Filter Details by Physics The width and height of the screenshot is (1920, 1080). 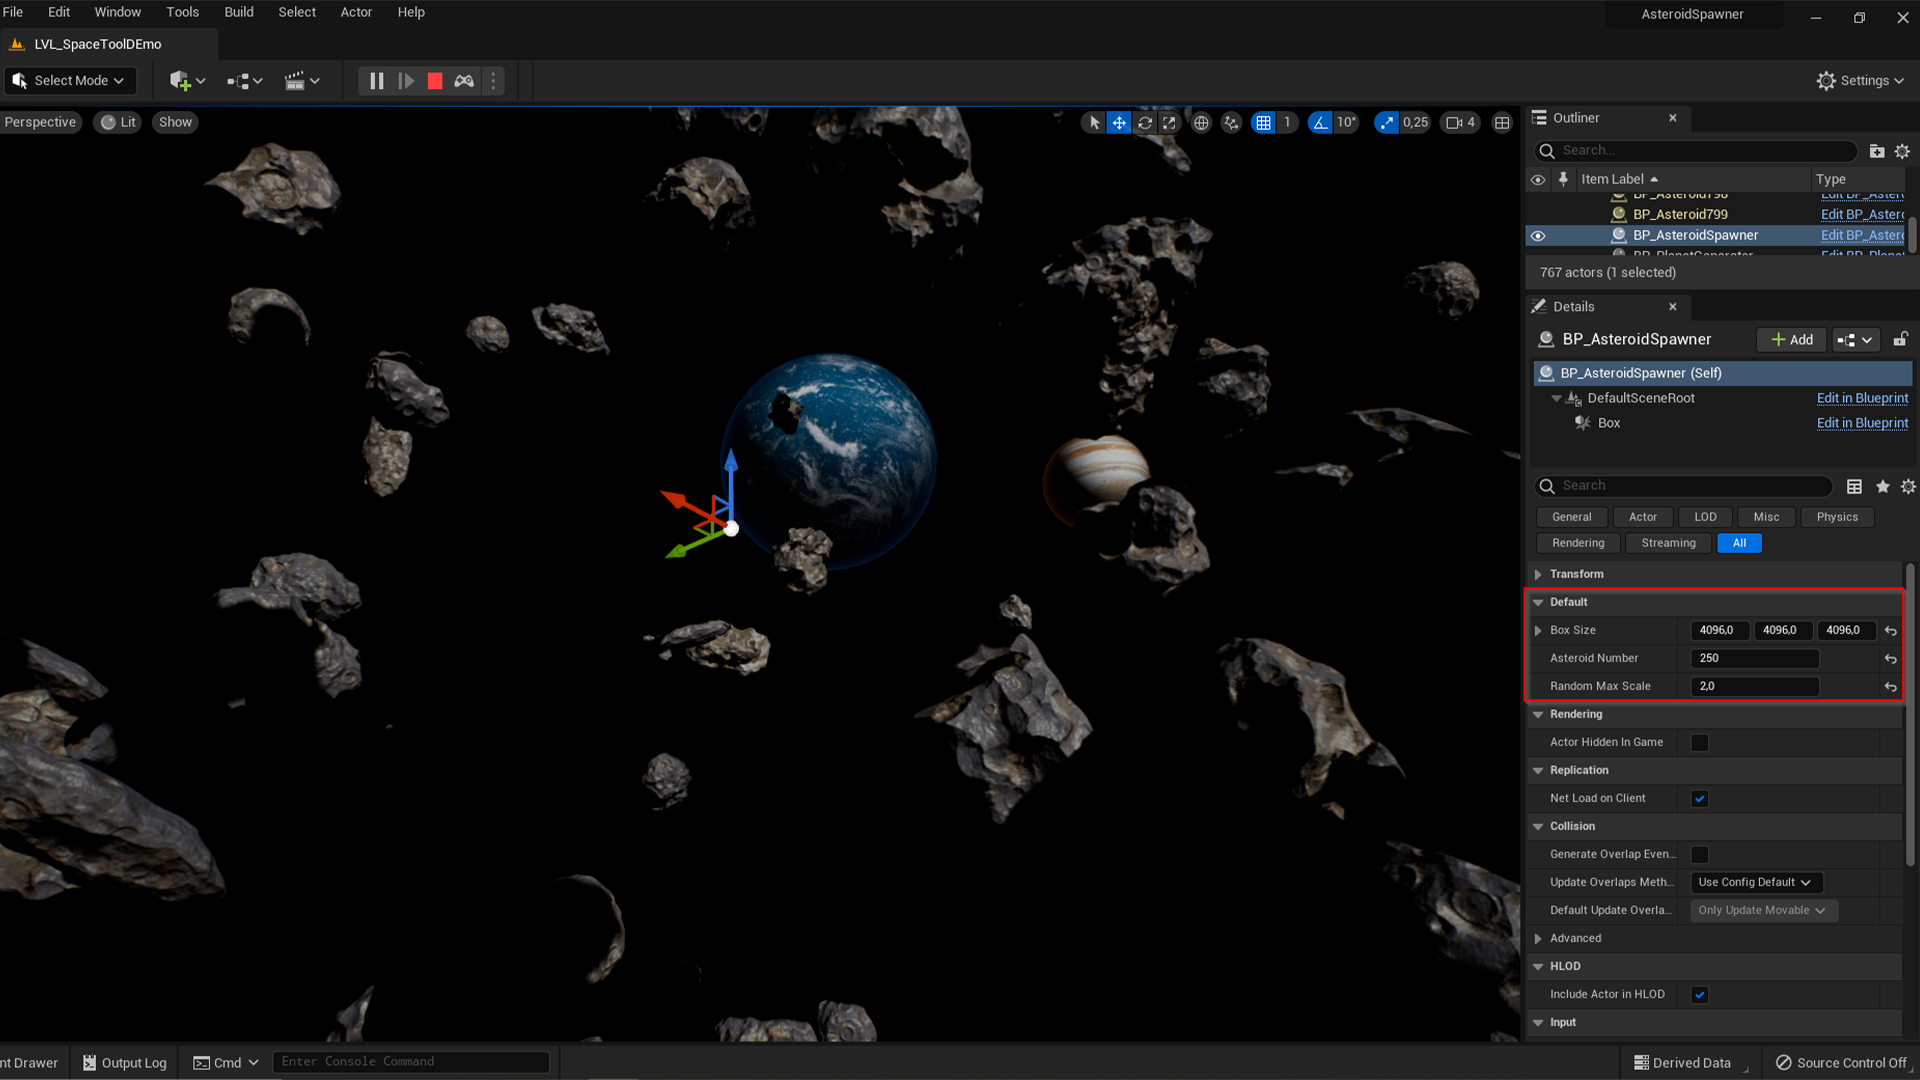pos(1837,517)
